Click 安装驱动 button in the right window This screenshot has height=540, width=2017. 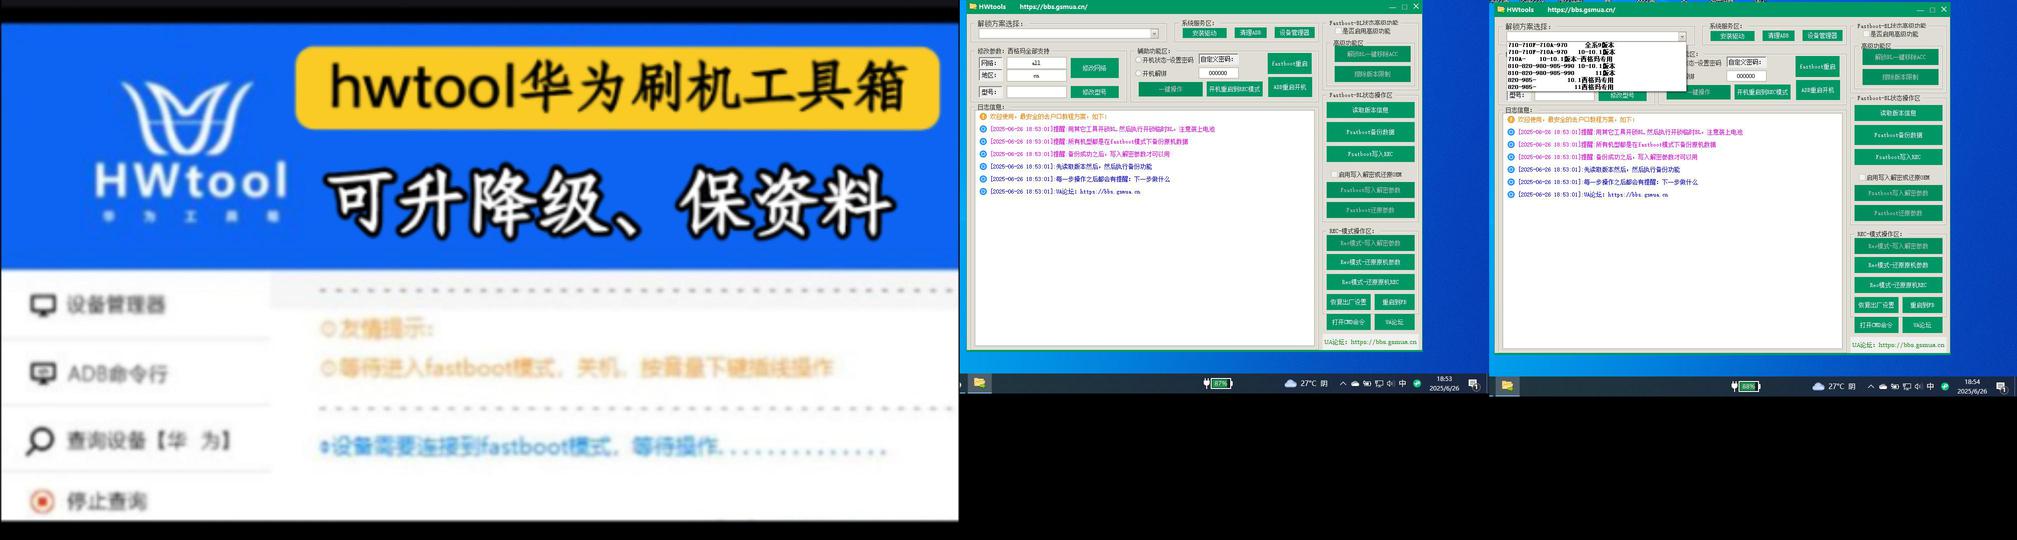(1731, 36)
